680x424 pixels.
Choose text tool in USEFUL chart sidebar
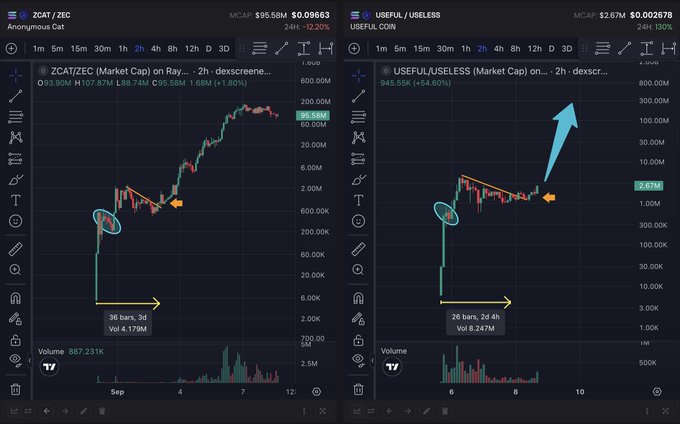pos(358,200)
